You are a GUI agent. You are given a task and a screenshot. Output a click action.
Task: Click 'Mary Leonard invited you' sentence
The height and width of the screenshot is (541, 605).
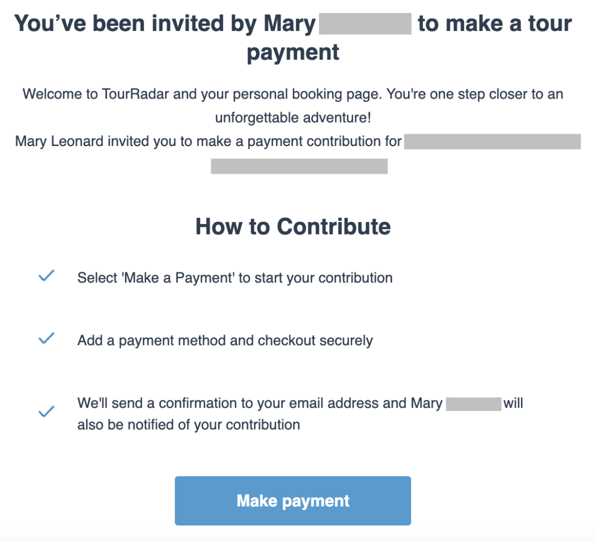coord(208,141)
